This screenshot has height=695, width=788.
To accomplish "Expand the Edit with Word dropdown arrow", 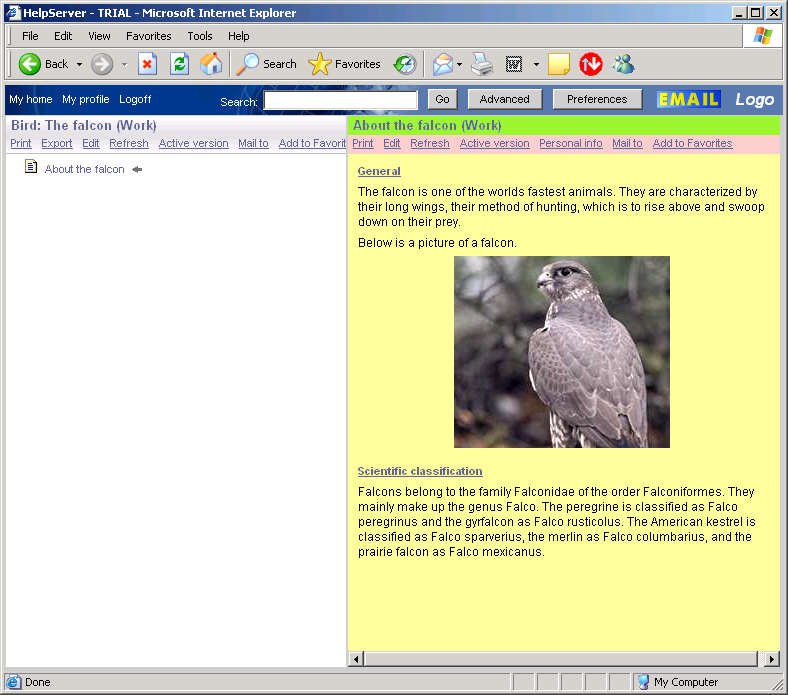I will coord(536,65).
